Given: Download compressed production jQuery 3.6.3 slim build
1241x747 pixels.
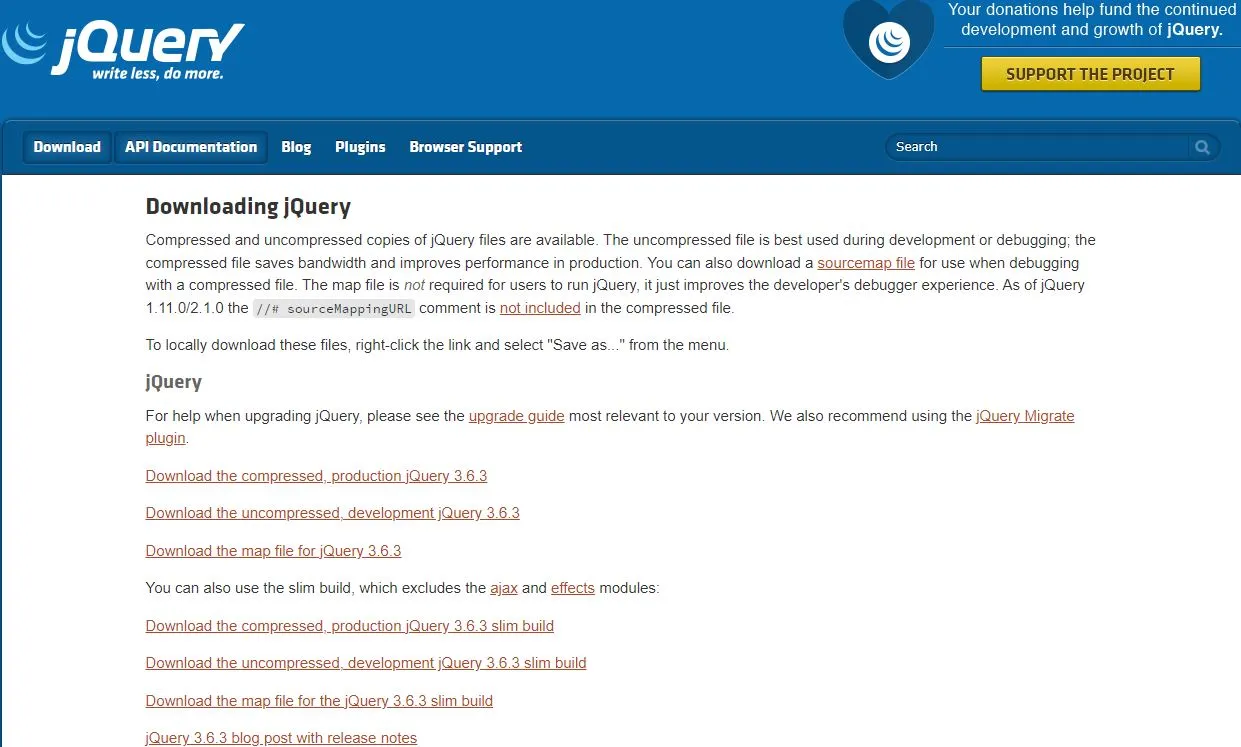Looking at the screenshot, I should coord(350,626).
